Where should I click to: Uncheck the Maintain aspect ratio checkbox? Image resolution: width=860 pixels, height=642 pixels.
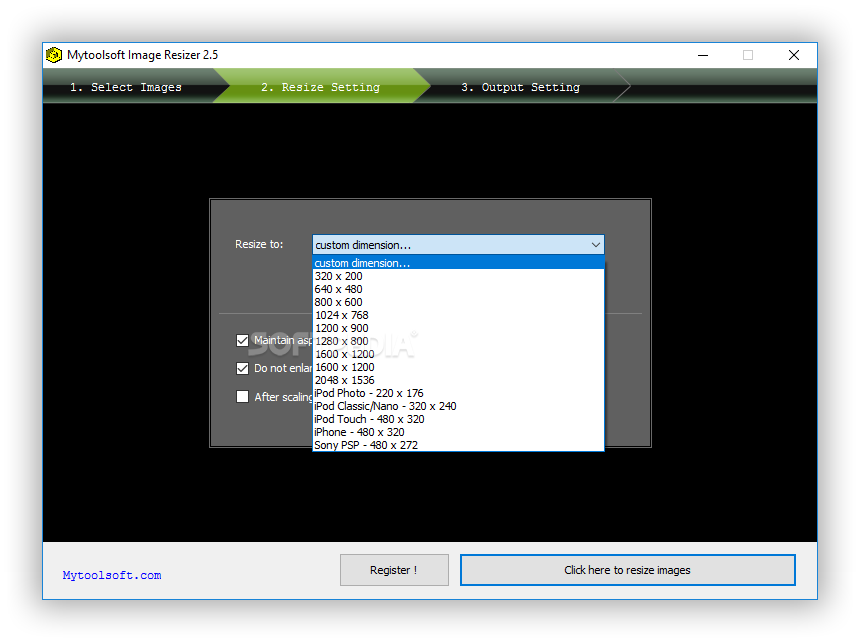(242, 340)
